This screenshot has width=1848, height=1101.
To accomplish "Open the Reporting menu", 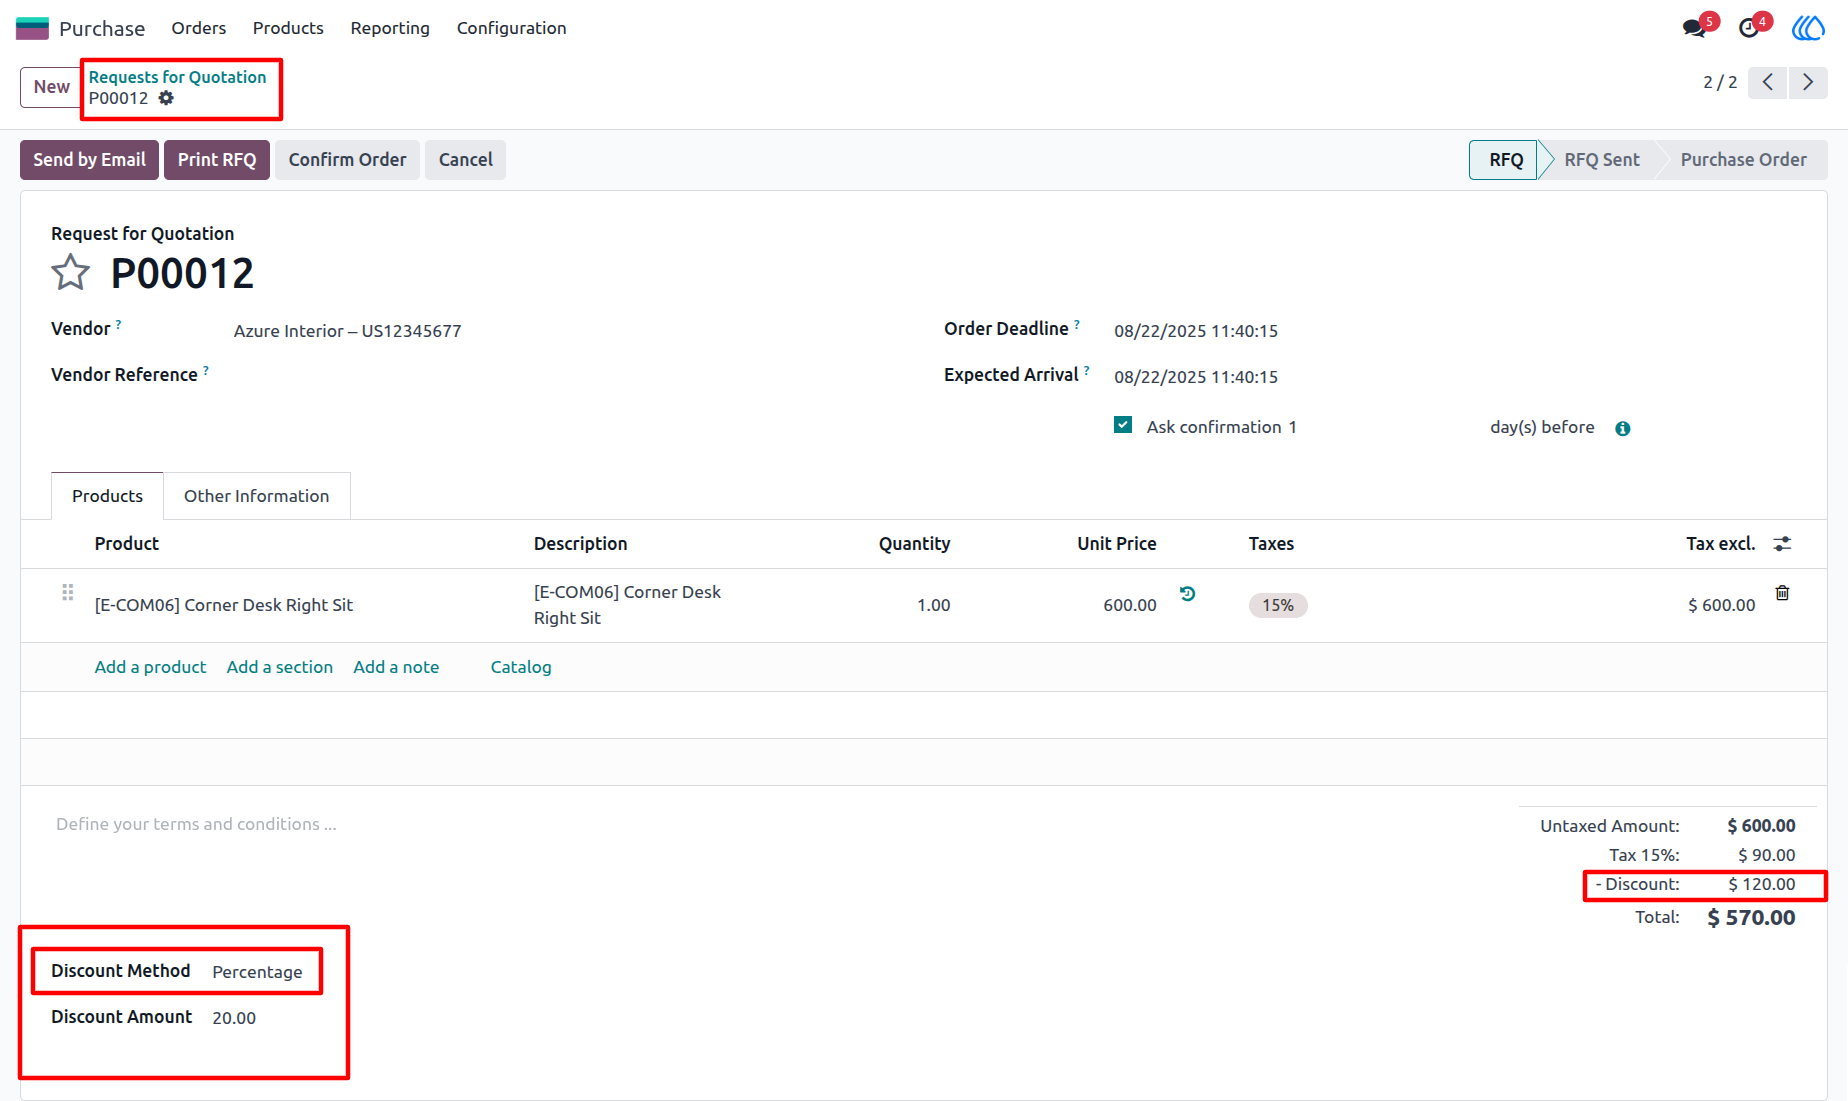I will pyautogui.click(x=390, y=28).
